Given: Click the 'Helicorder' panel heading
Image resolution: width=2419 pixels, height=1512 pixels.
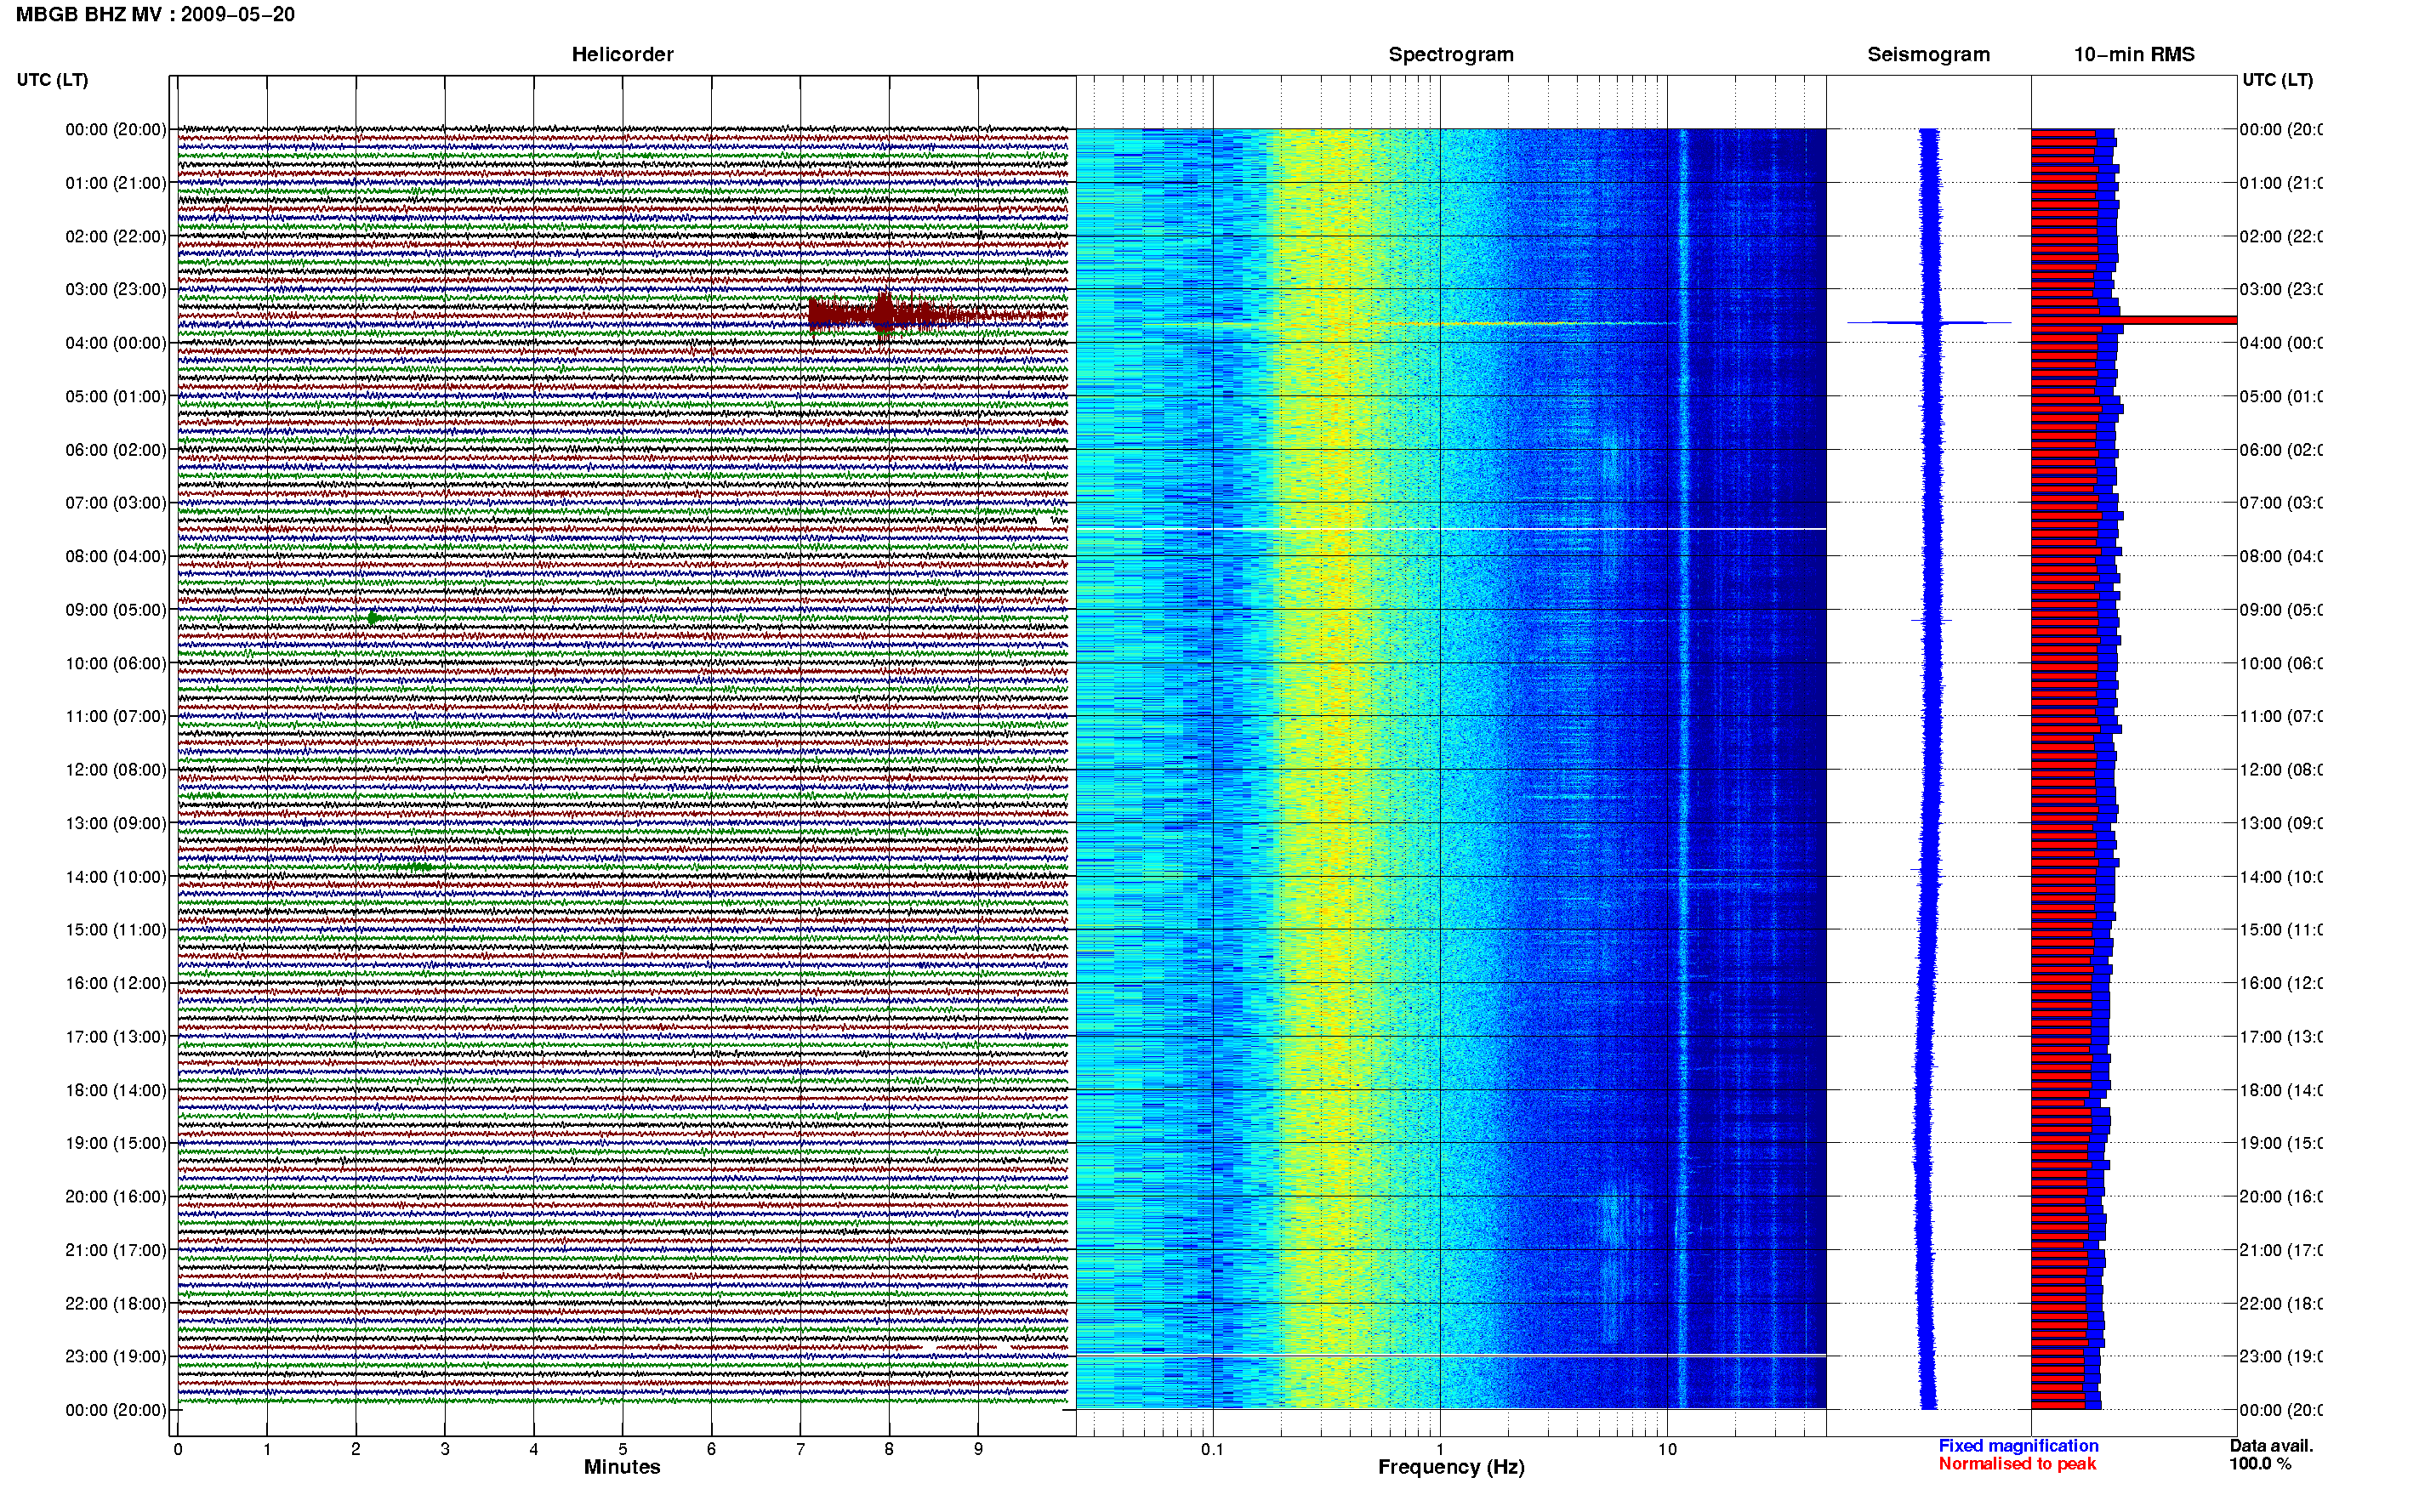Looking at the screenshot, I should [x=622, y=54].
